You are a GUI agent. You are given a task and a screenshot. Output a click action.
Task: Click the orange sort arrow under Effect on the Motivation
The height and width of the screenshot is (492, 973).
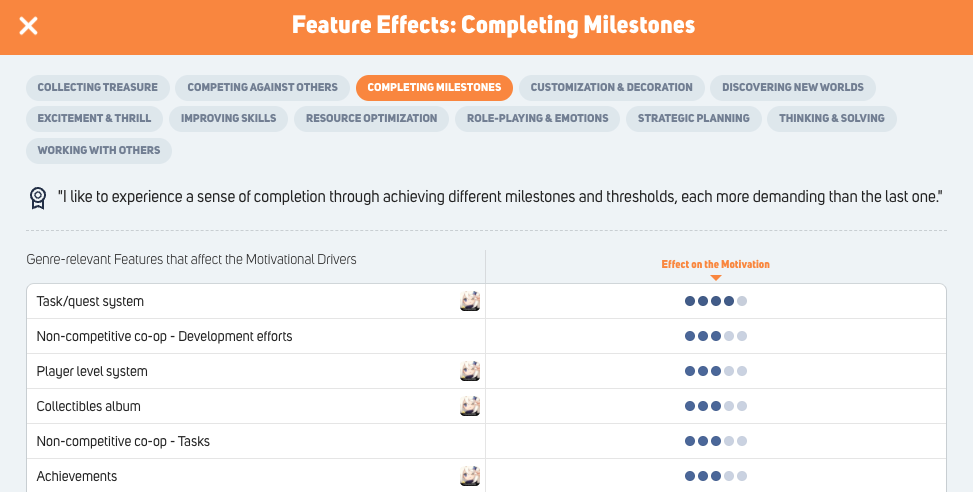coord(715,278)
